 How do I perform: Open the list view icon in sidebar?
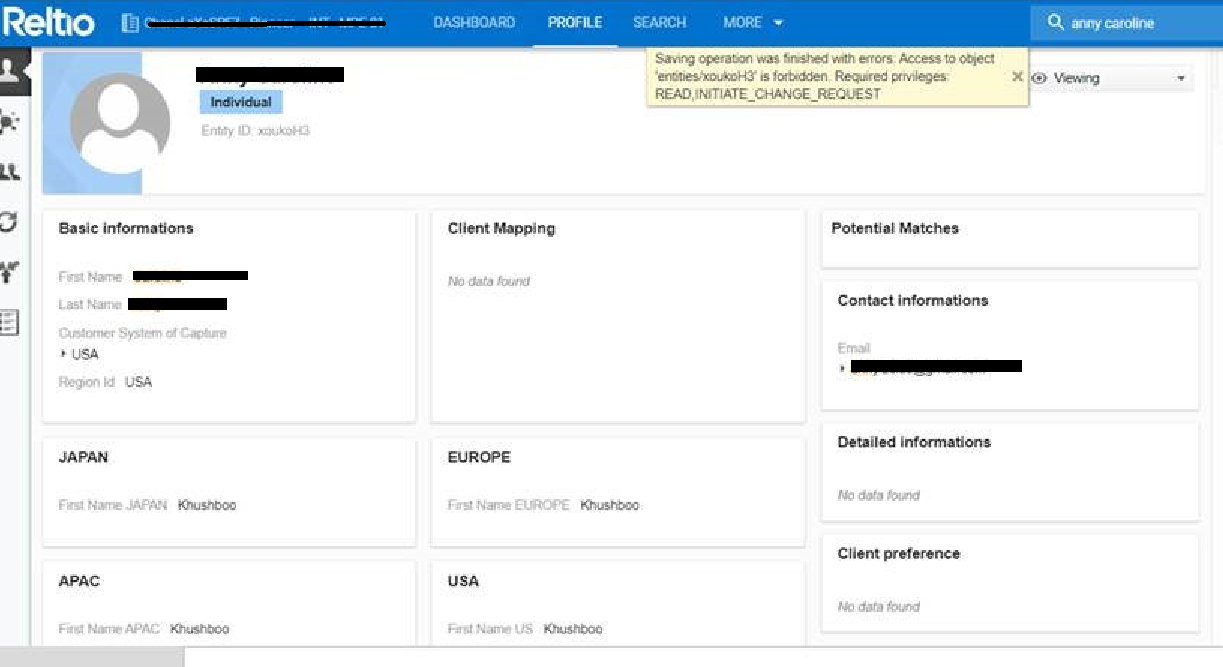pyautogui.click(x=9, y=321)
